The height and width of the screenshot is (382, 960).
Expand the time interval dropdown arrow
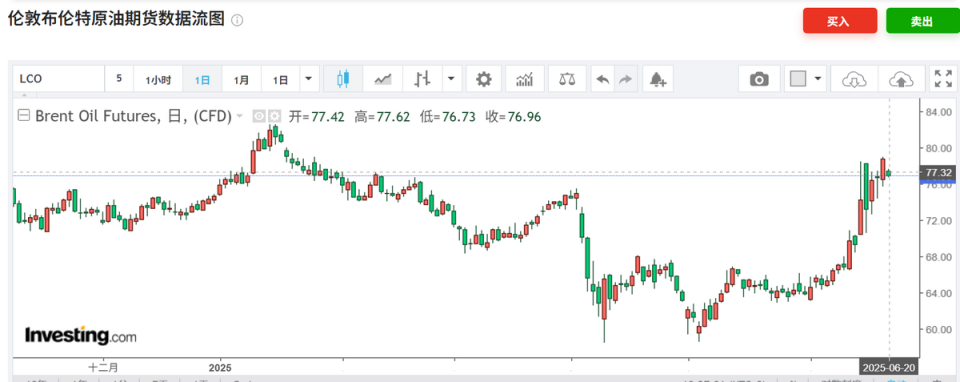[x=308, y=79]
